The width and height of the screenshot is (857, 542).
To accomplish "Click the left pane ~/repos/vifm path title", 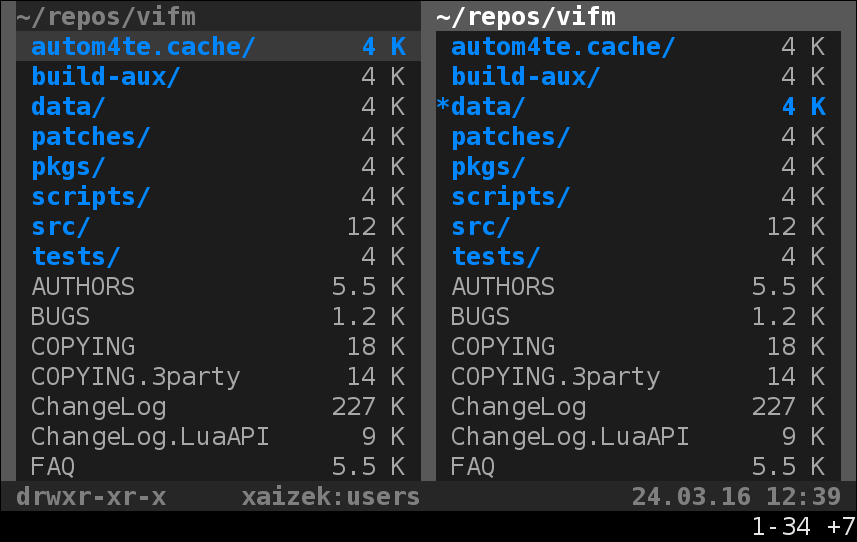I will [x=106, y=17].
